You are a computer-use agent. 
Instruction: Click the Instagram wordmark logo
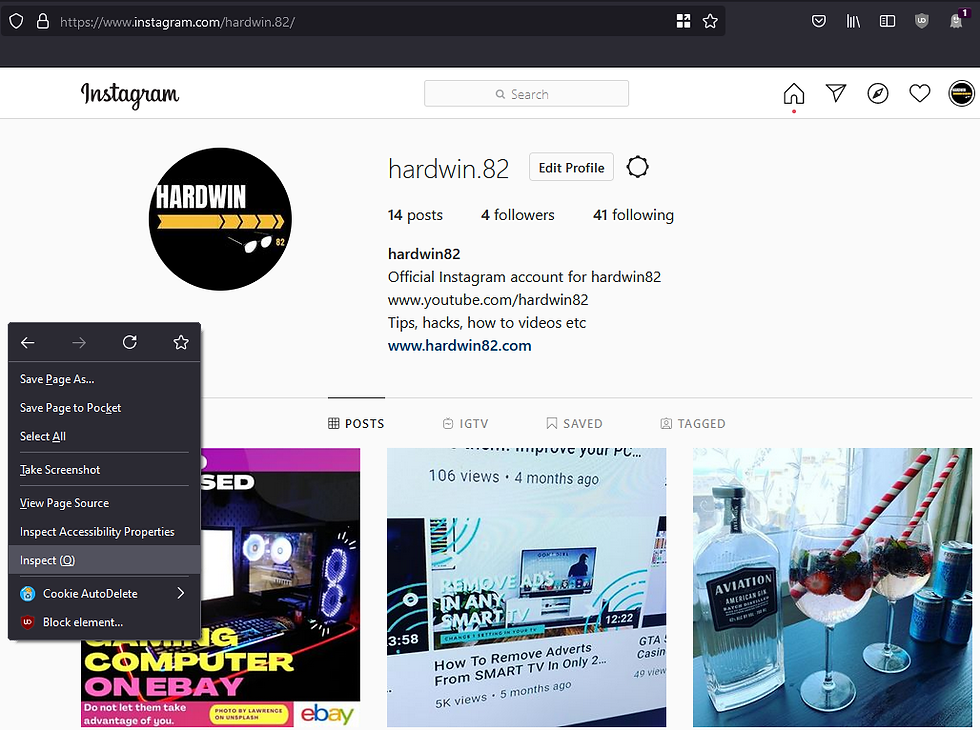[x=130, y=94]
